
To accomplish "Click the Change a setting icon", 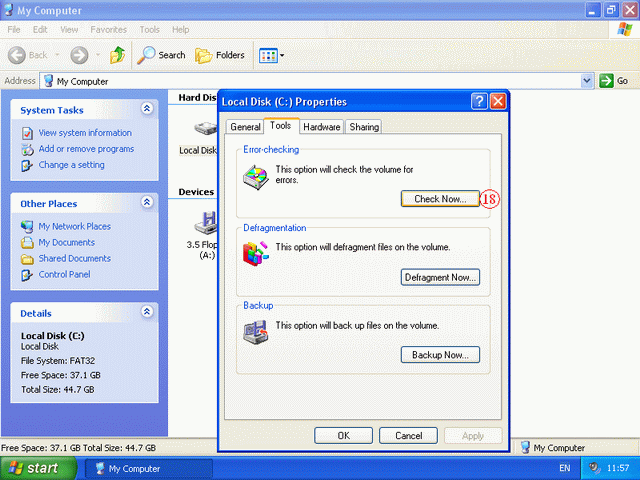I will (27, 166).
